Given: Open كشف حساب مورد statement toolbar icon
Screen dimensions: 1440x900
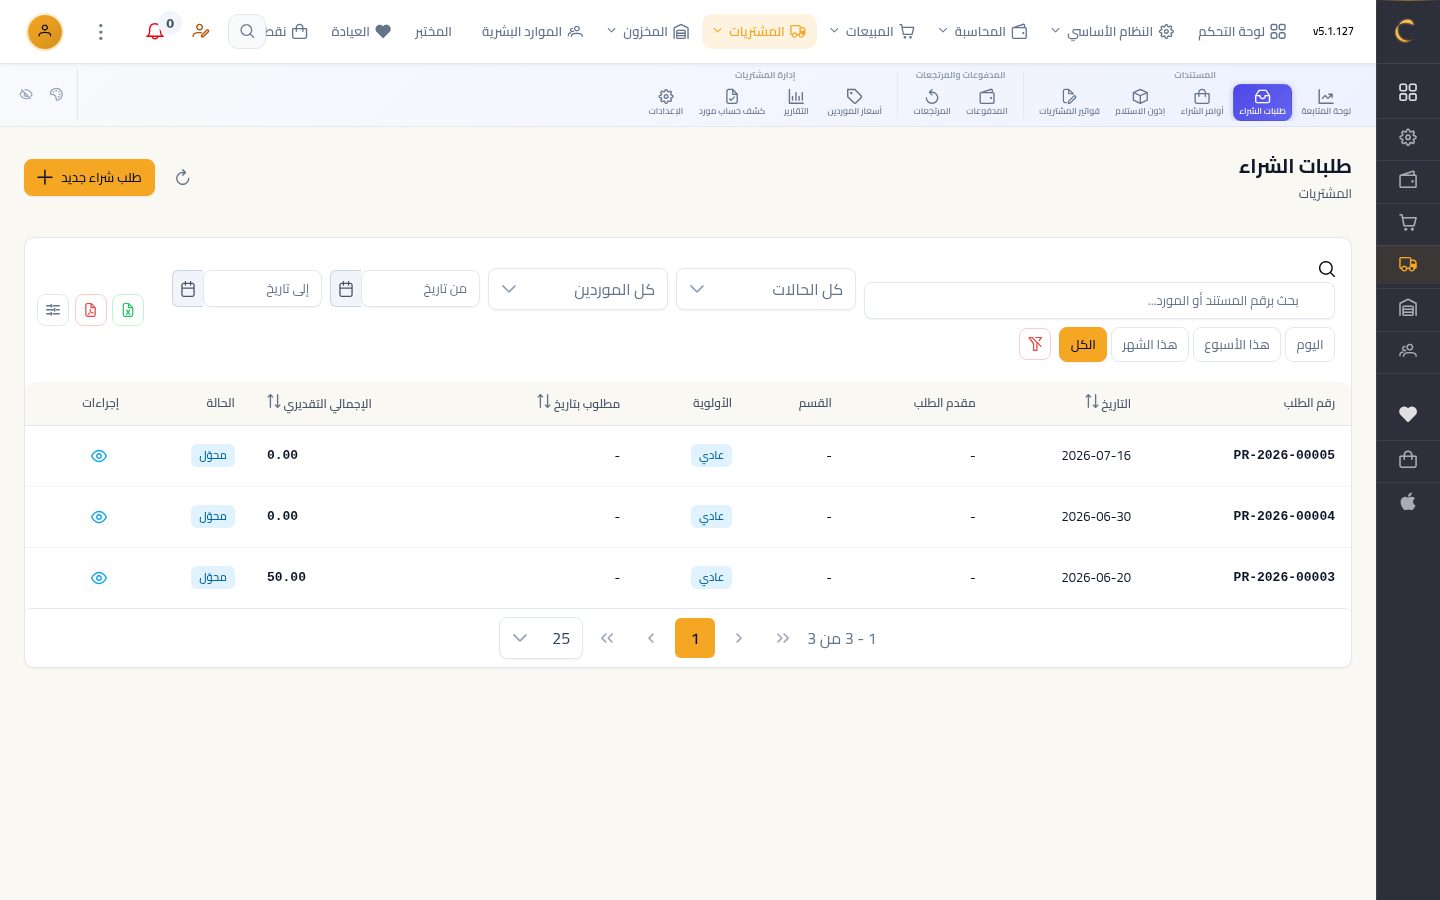Looking at the screenshot, I should point(732,102).
